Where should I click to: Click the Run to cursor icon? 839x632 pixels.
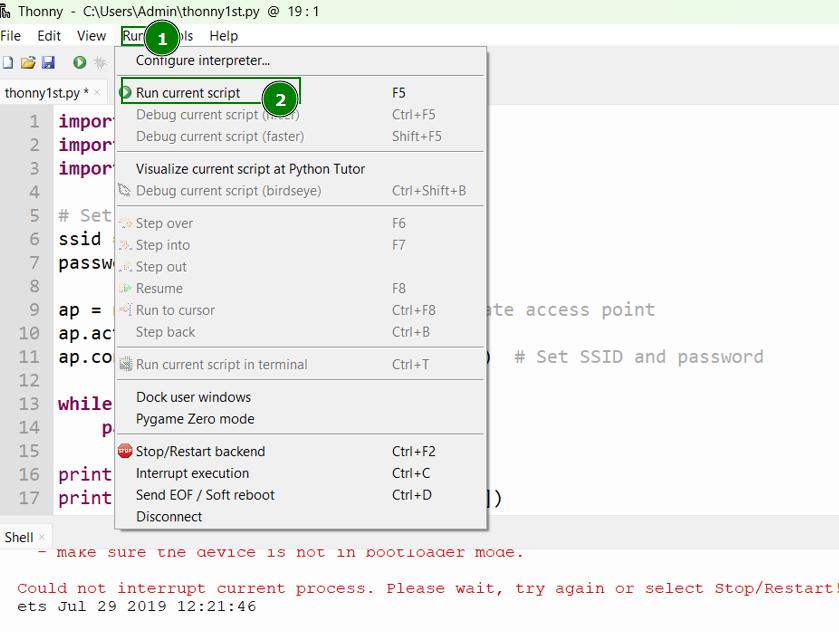coord(125,310)
